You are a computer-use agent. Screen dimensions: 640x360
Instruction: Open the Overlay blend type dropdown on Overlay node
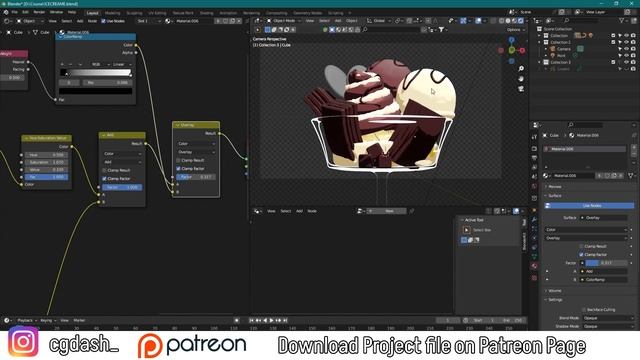[x=196, y=152]
